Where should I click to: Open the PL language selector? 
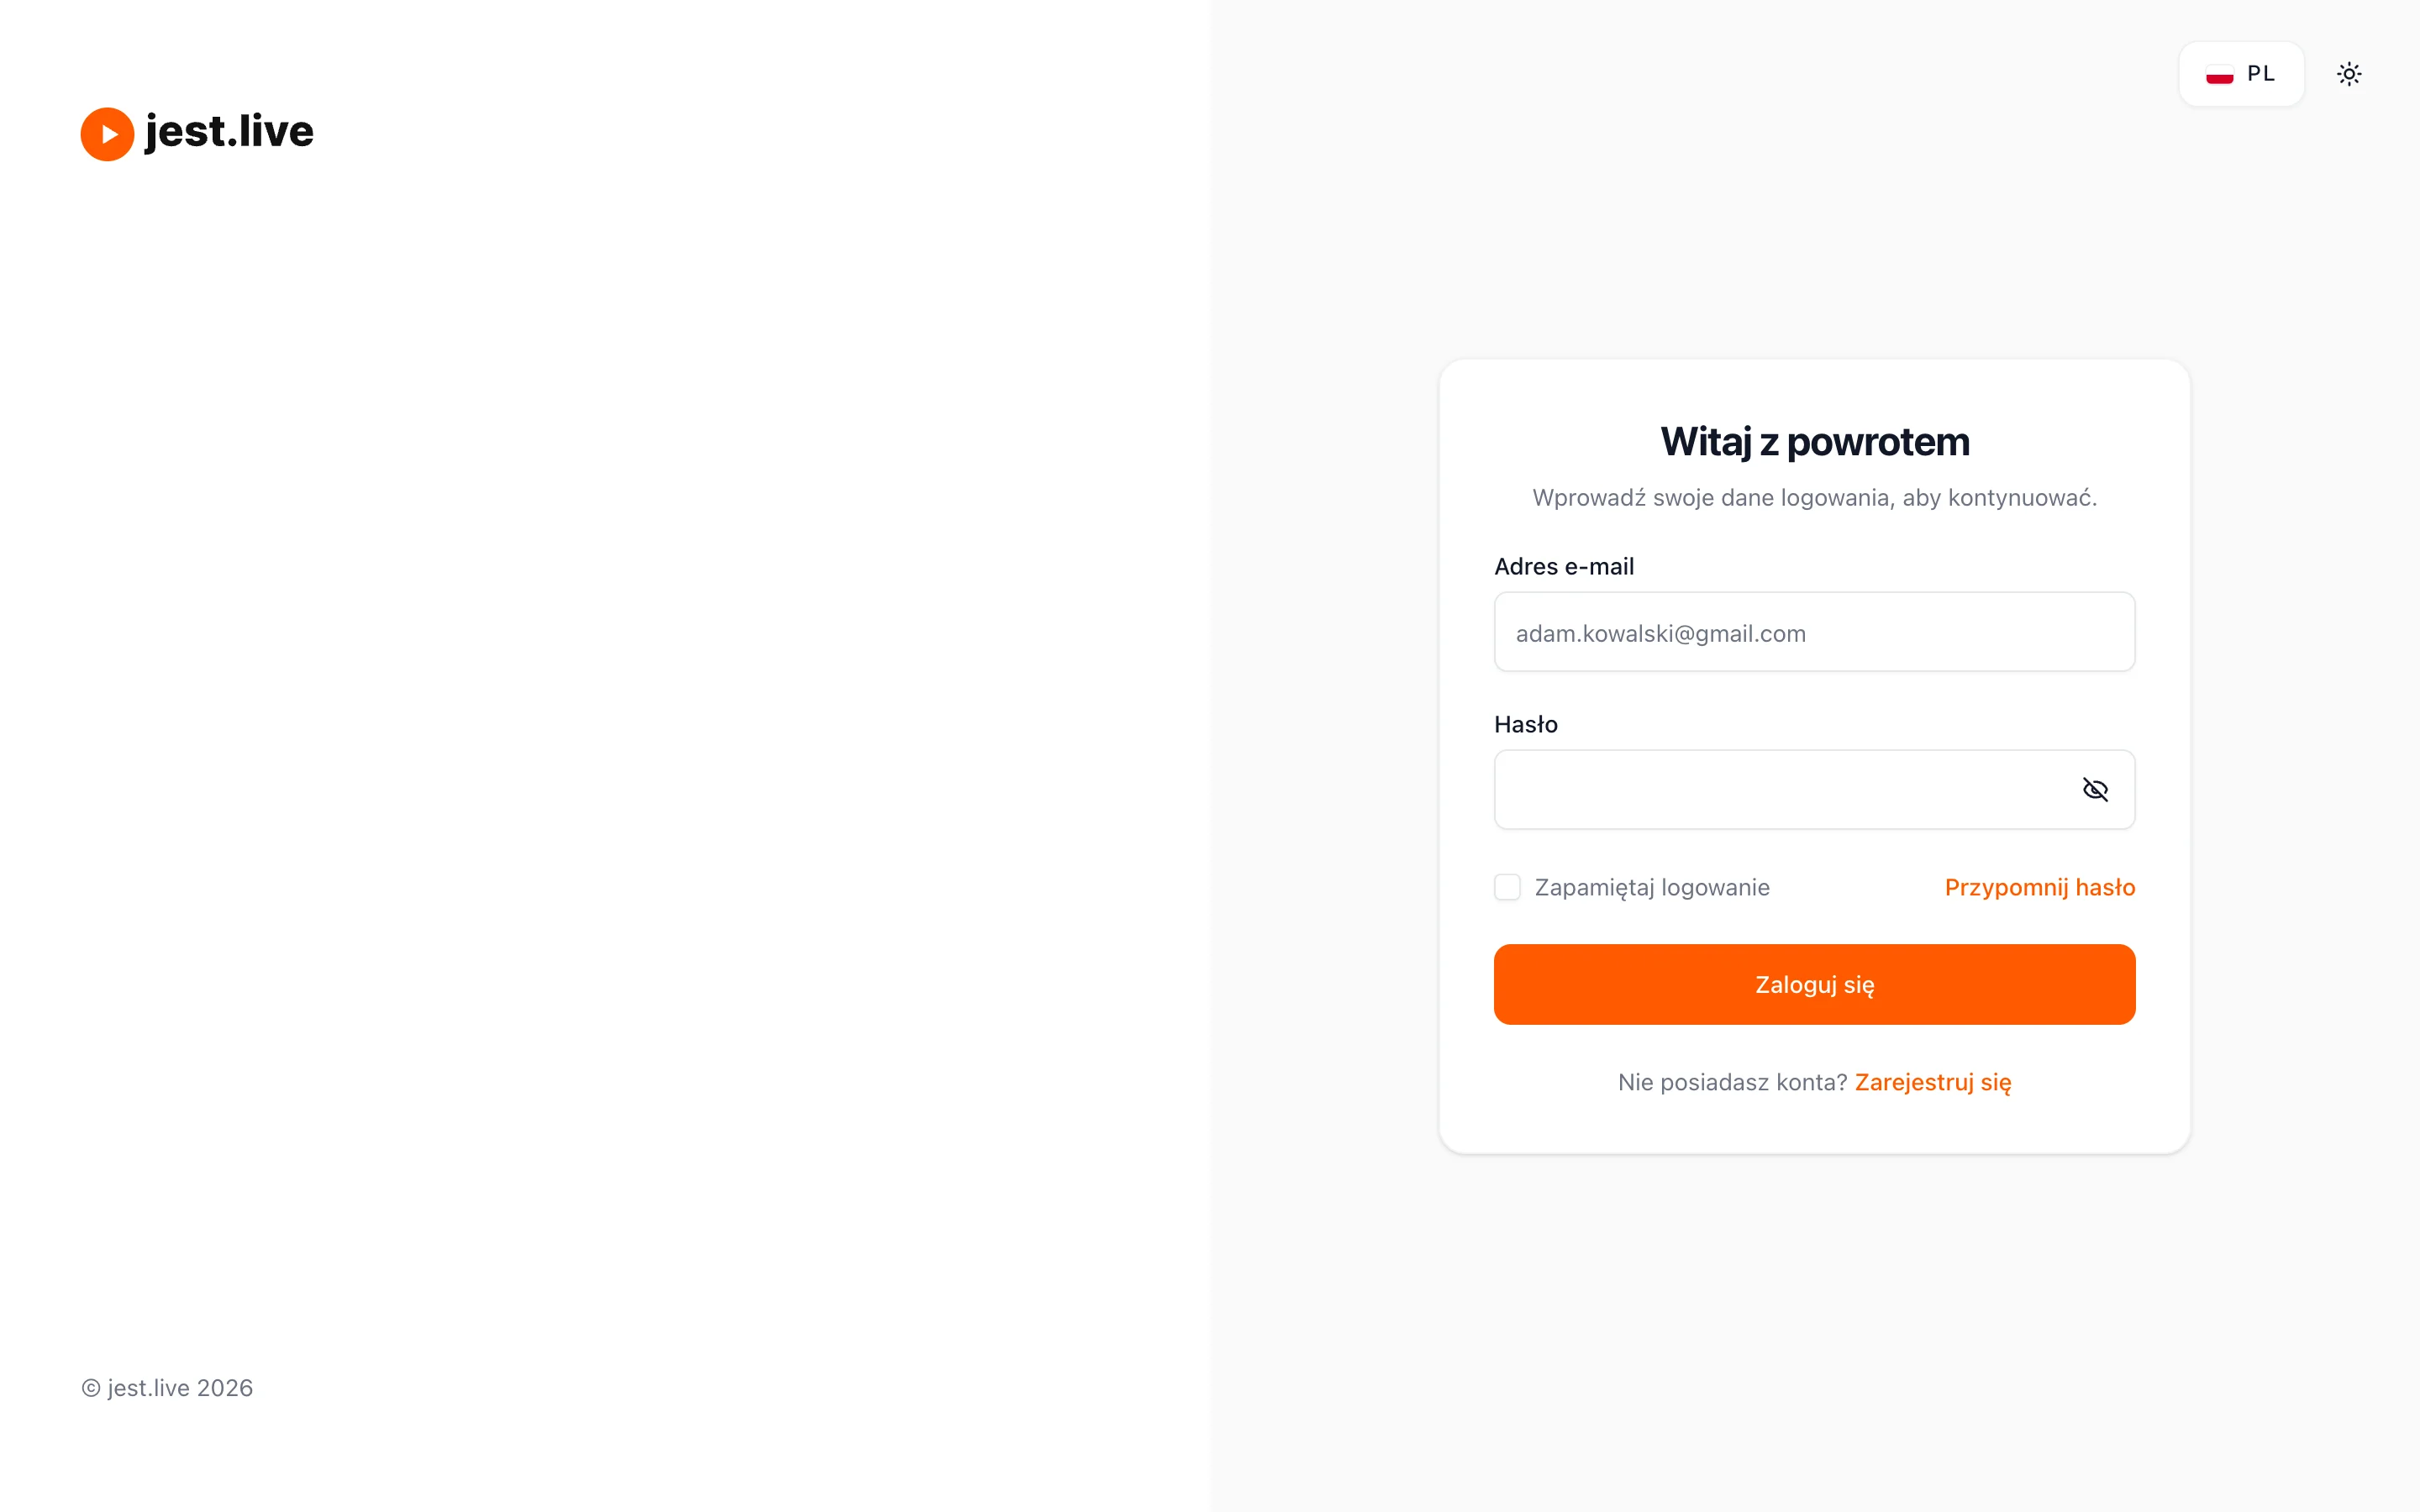pos(2241,74)
